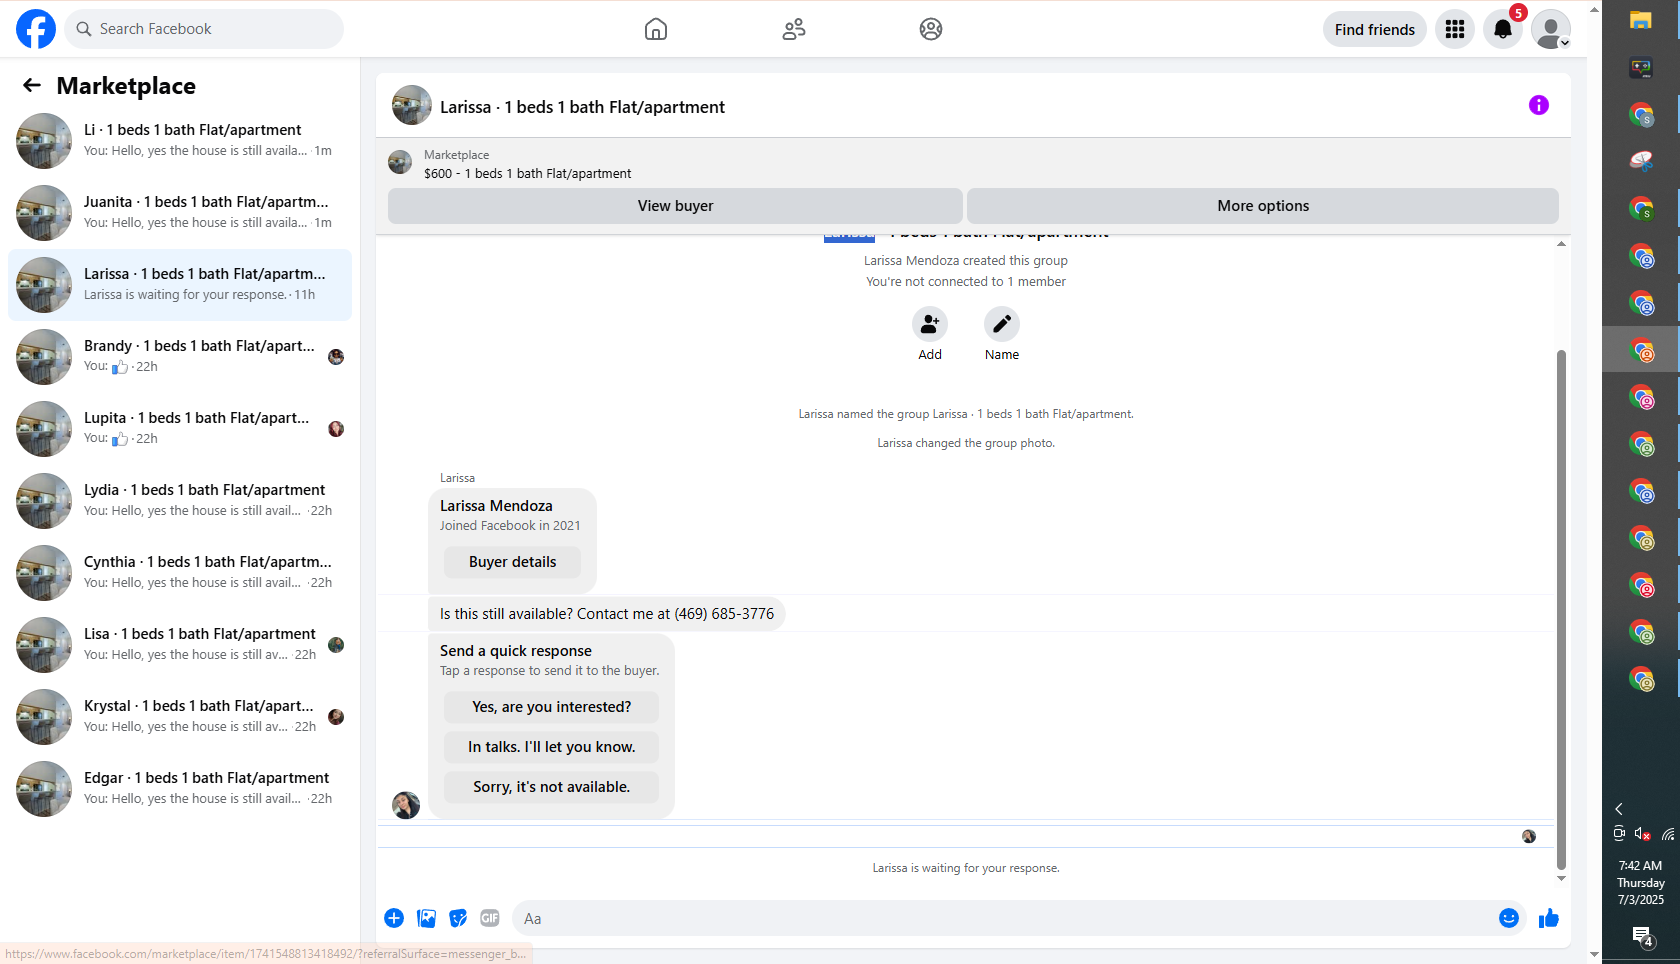Viewport: 1680px width, 964px height.
Task: Attach a photo using the image icon
Action: [426, 918]
